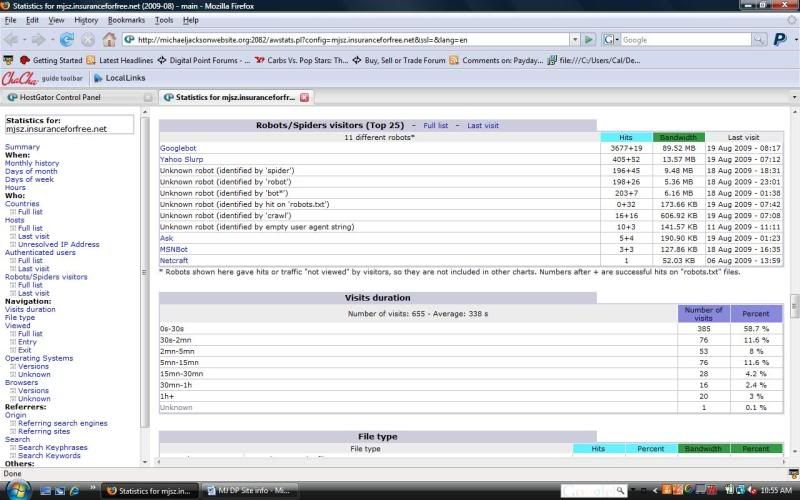The height and width of the screenshot is (500, 800).
Task: Open Referring search engines sidebar link
Action: pyautogui.click(x=63, y=423)
